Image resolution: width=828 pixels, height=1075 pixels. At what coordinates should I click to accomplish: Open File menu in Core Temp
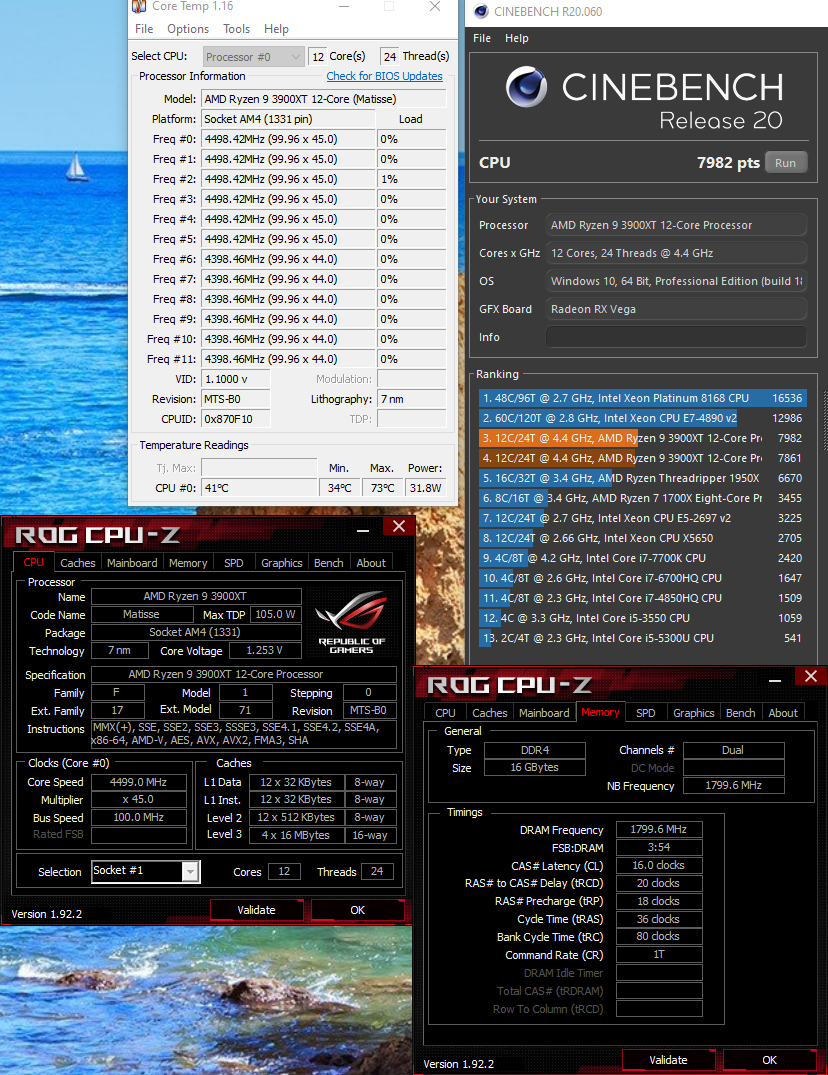(144, 29)
